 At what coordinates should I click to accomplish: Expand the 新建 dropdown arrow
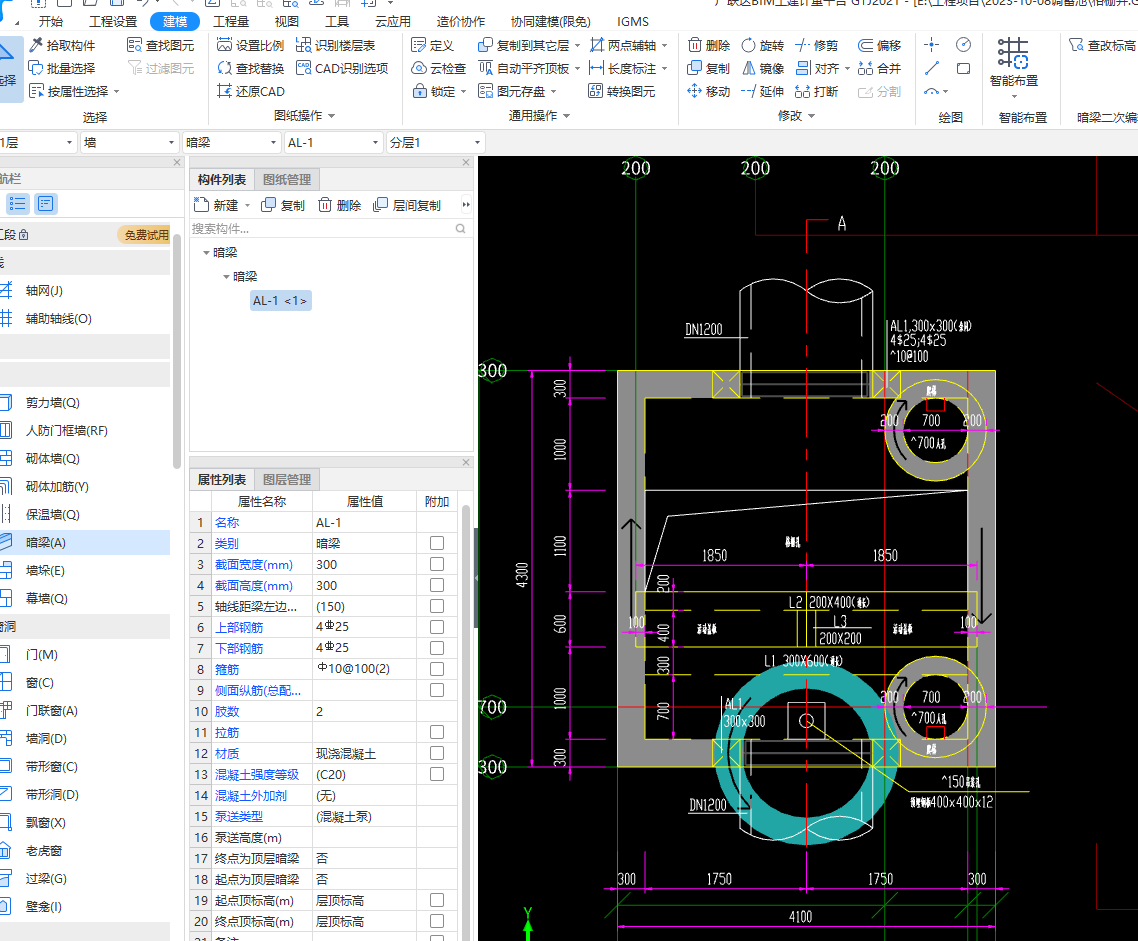[x=247, y=205]
